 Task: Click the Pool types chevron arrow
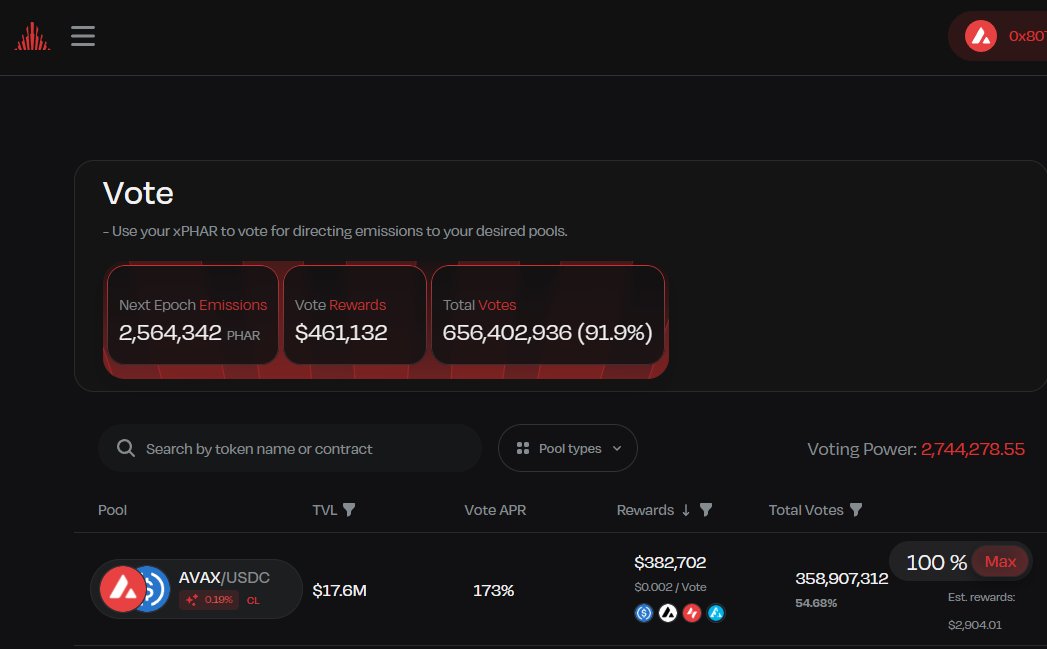click(617, 449)
